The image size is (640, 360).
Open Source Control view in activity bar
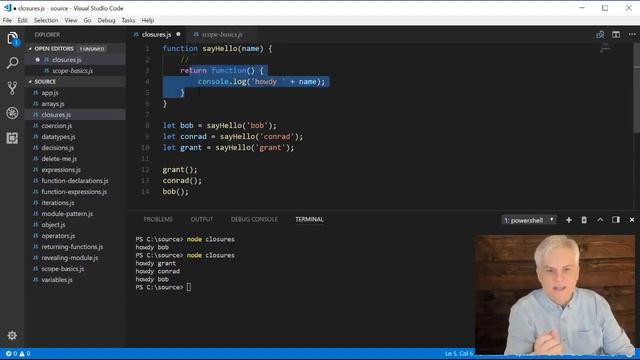[12, 88]
